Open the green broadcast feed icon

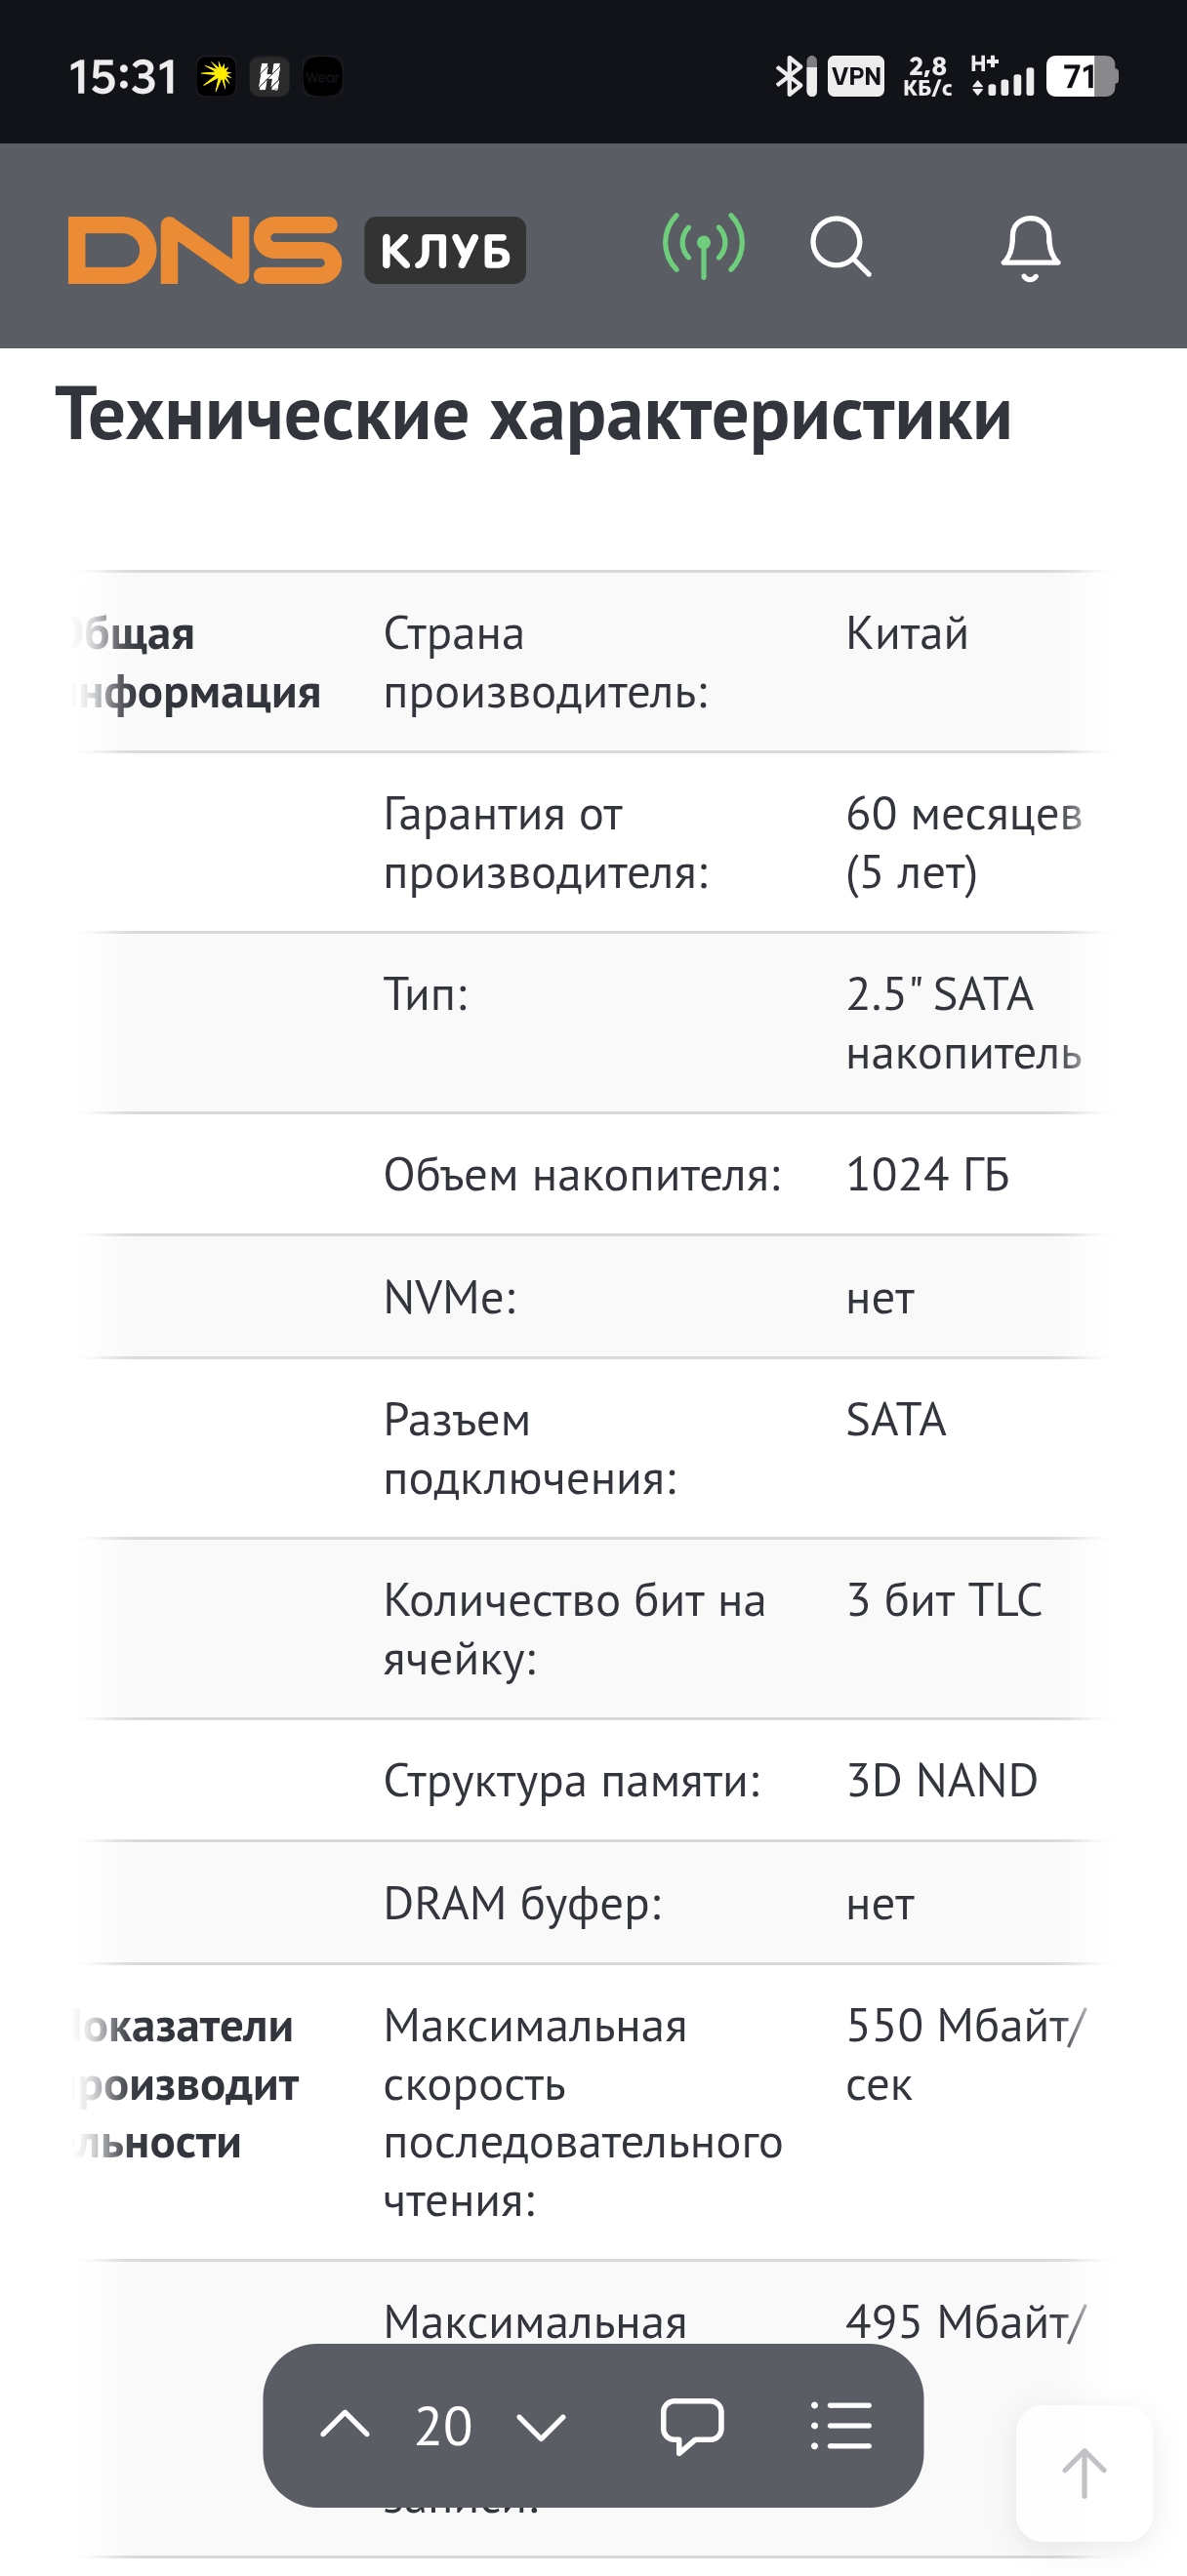(x=704, y=246)
